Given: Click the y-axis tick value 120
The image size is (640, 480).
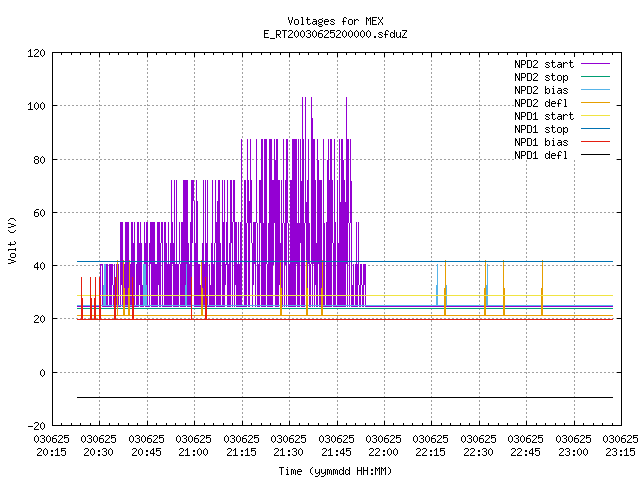Looking at the screenshot, I should point(36,53).
